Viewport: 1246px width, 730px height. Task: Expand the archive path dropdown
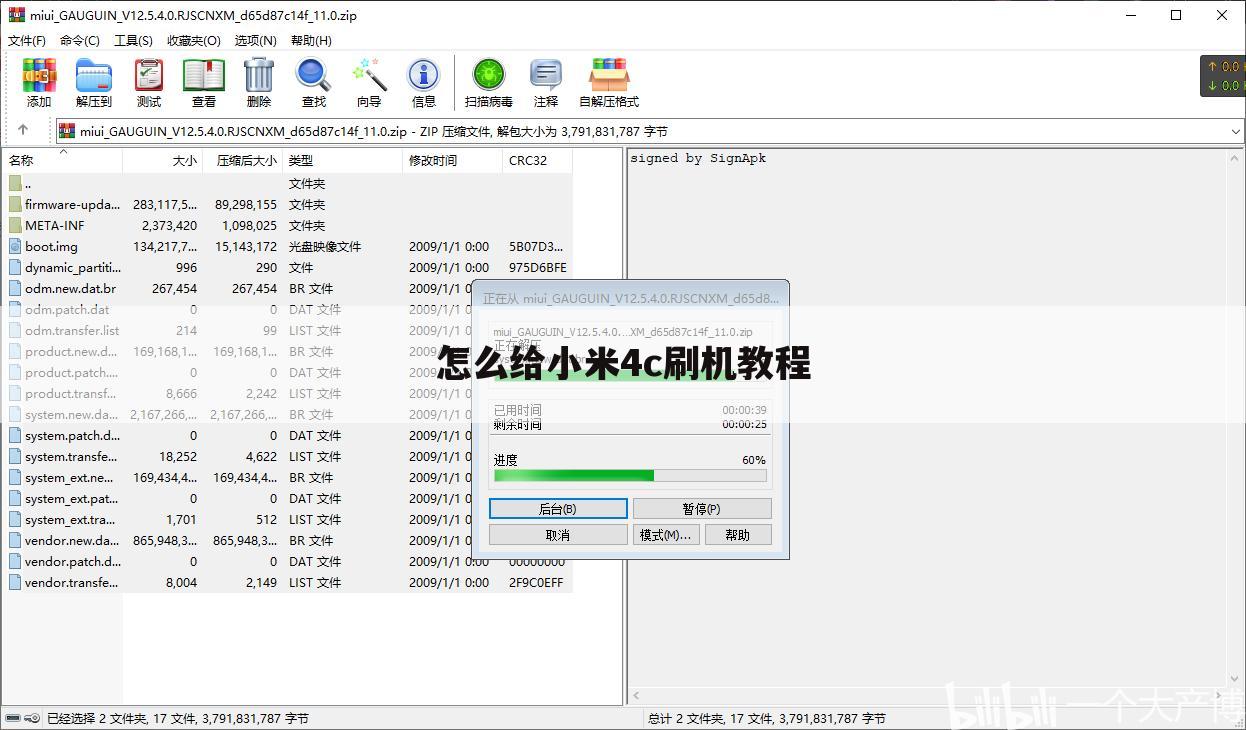pos(1236,131)
